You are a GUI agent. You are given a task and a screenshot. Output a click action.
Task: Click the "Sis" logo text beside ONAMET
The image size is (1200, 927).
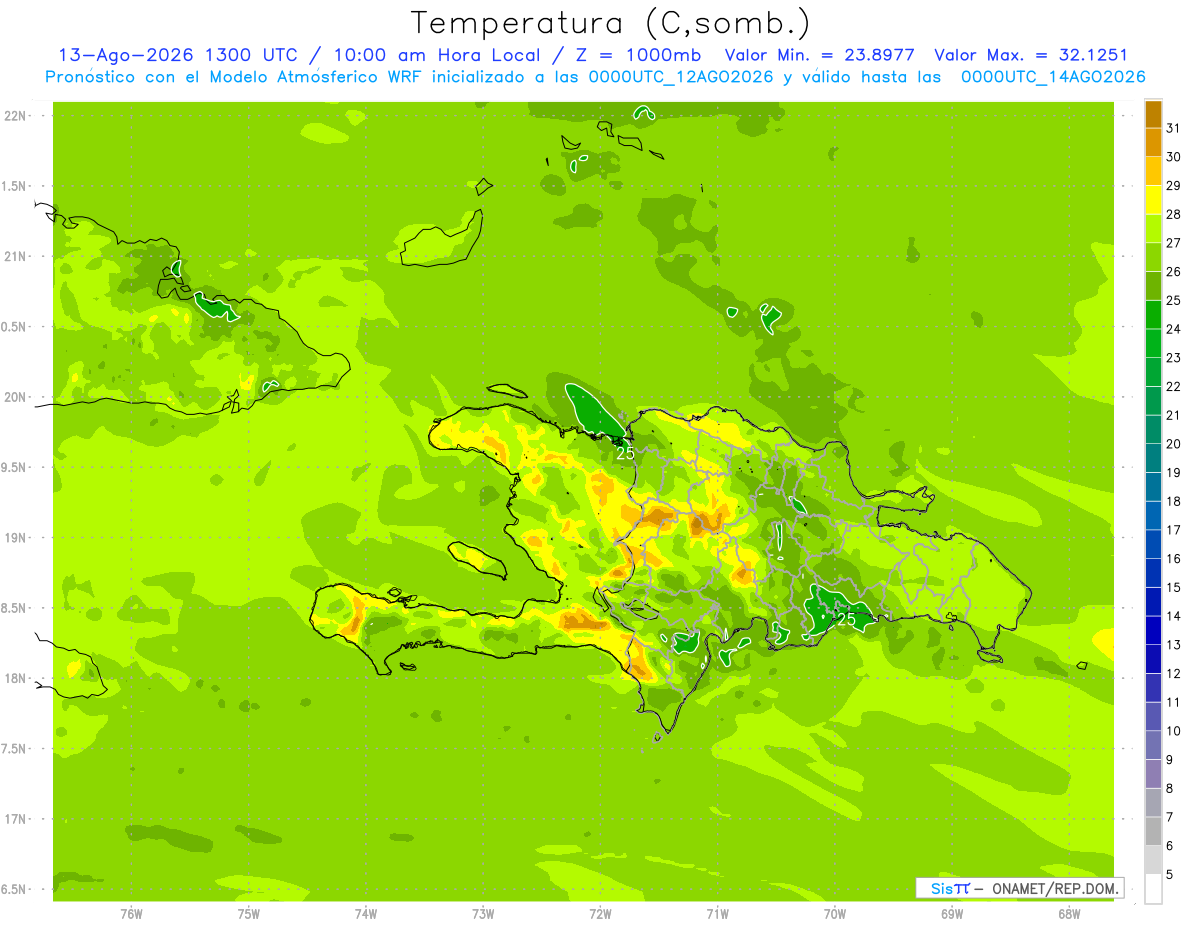click(x=942, y=888)
